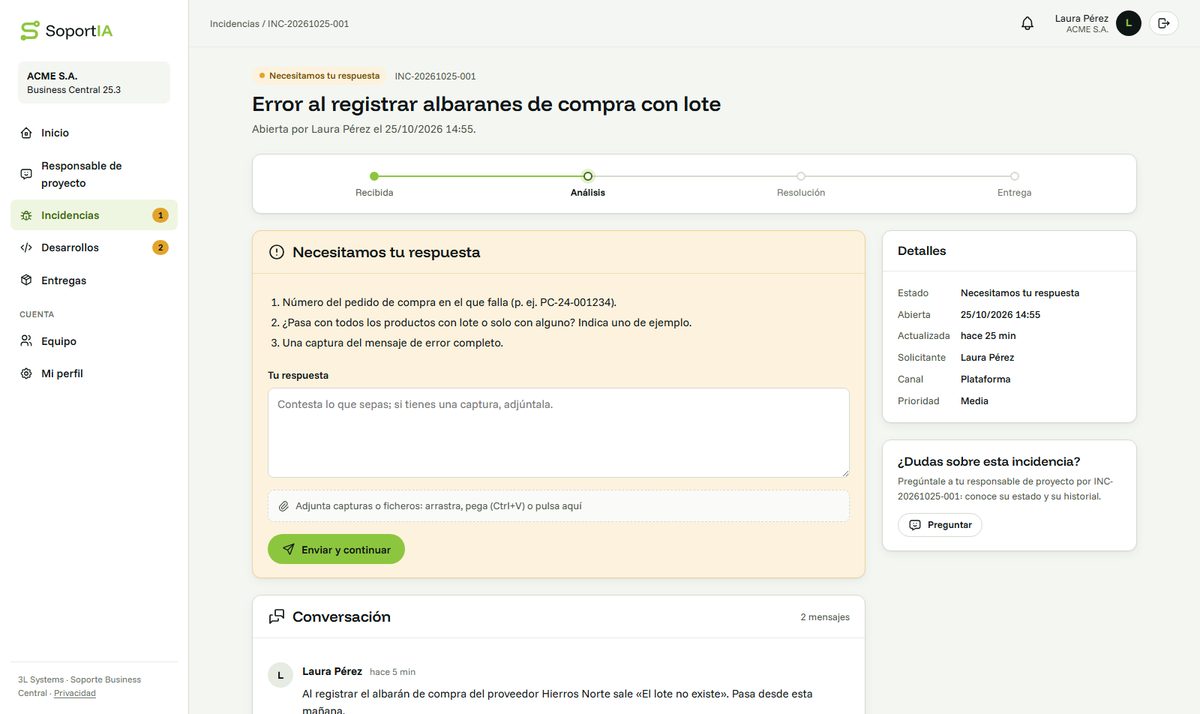Click the Actualizada value hace 25 min

pos(988,336)
